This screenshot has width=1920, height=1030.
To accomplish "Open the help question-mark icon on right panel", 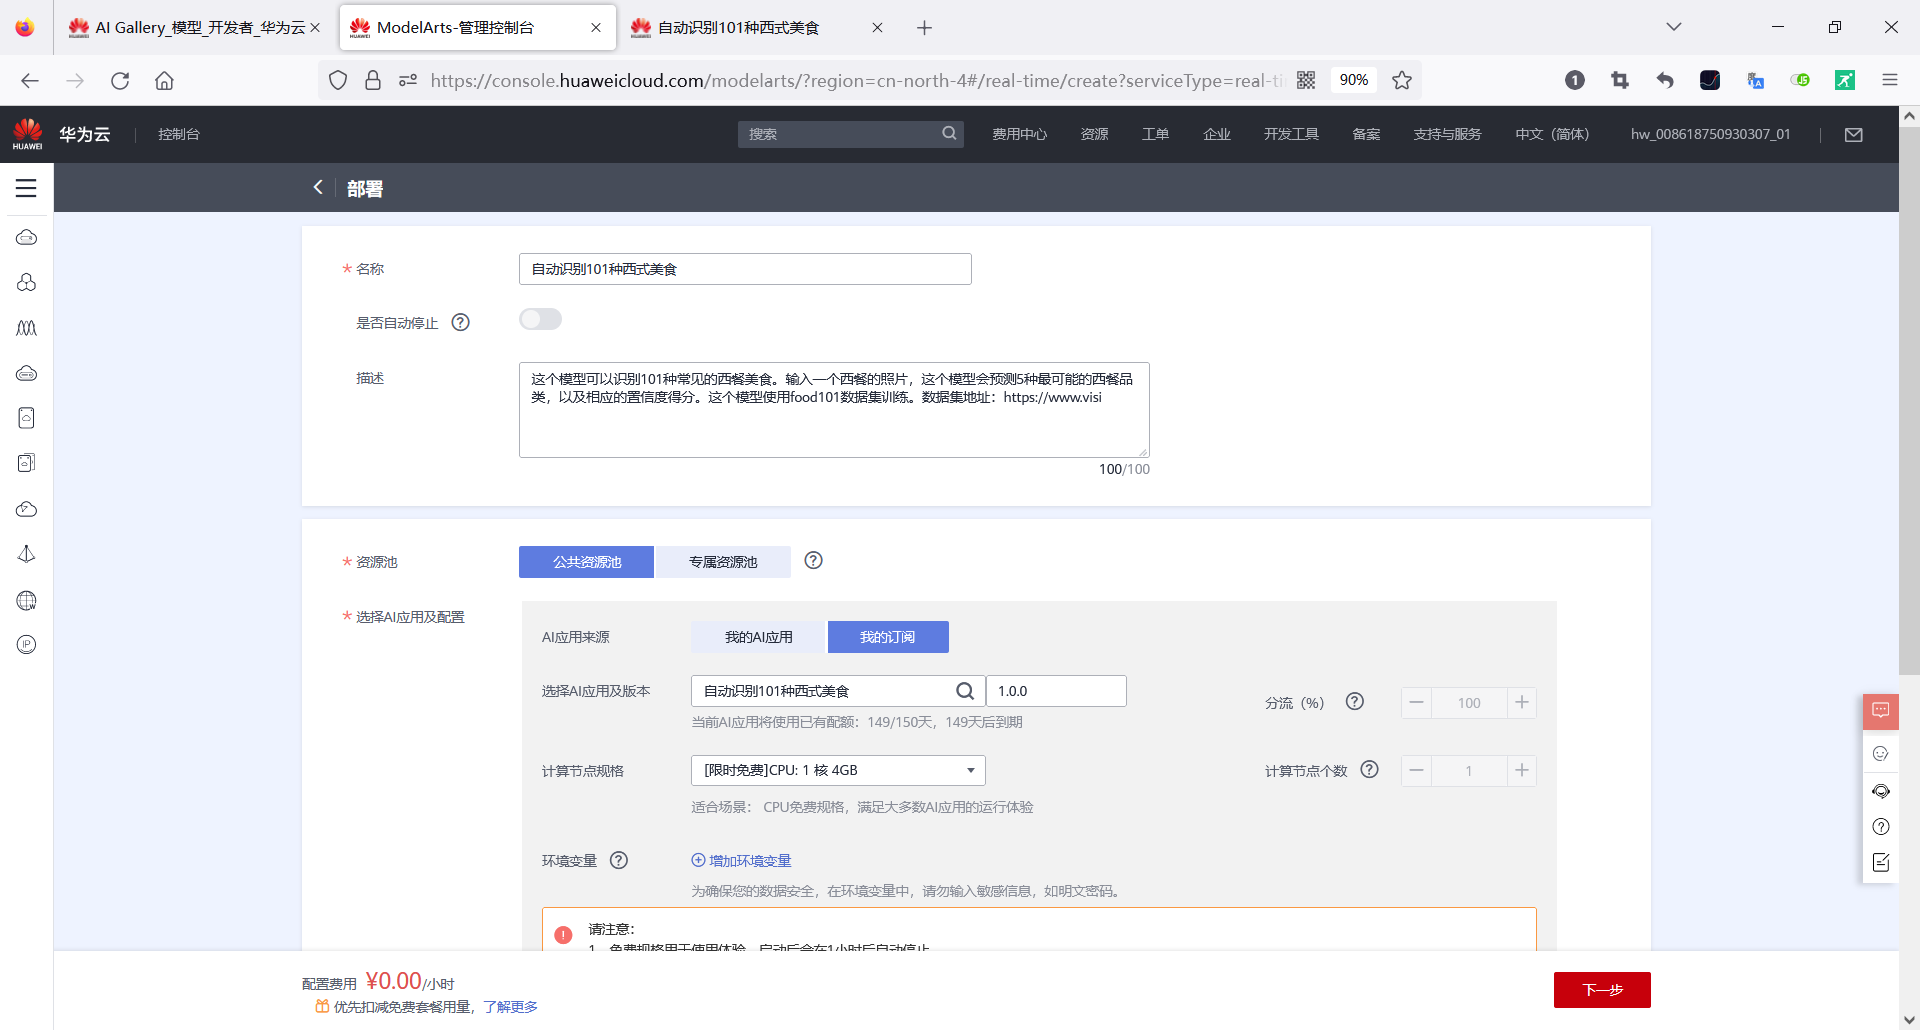I will pyautogui.click(x=1881, y=826).
